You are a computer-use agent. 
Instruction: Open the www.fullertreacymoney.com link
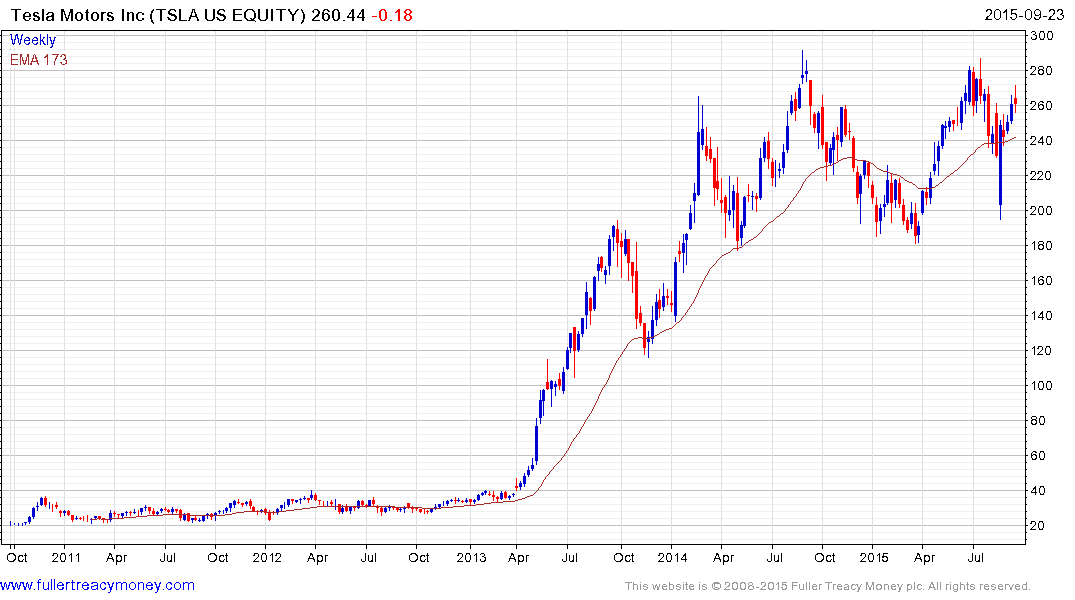(97, 585)
